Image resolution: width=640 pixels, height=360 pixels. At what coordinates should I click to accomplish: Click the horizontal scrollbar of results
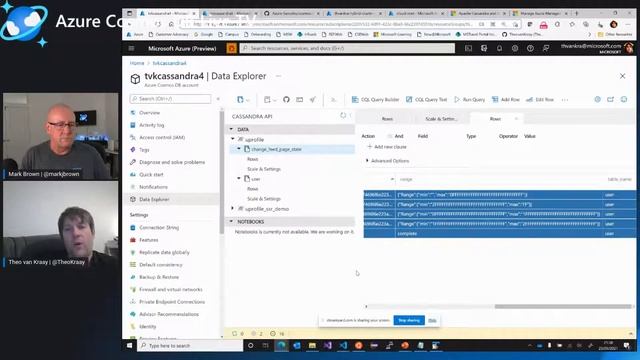point(563,307)
